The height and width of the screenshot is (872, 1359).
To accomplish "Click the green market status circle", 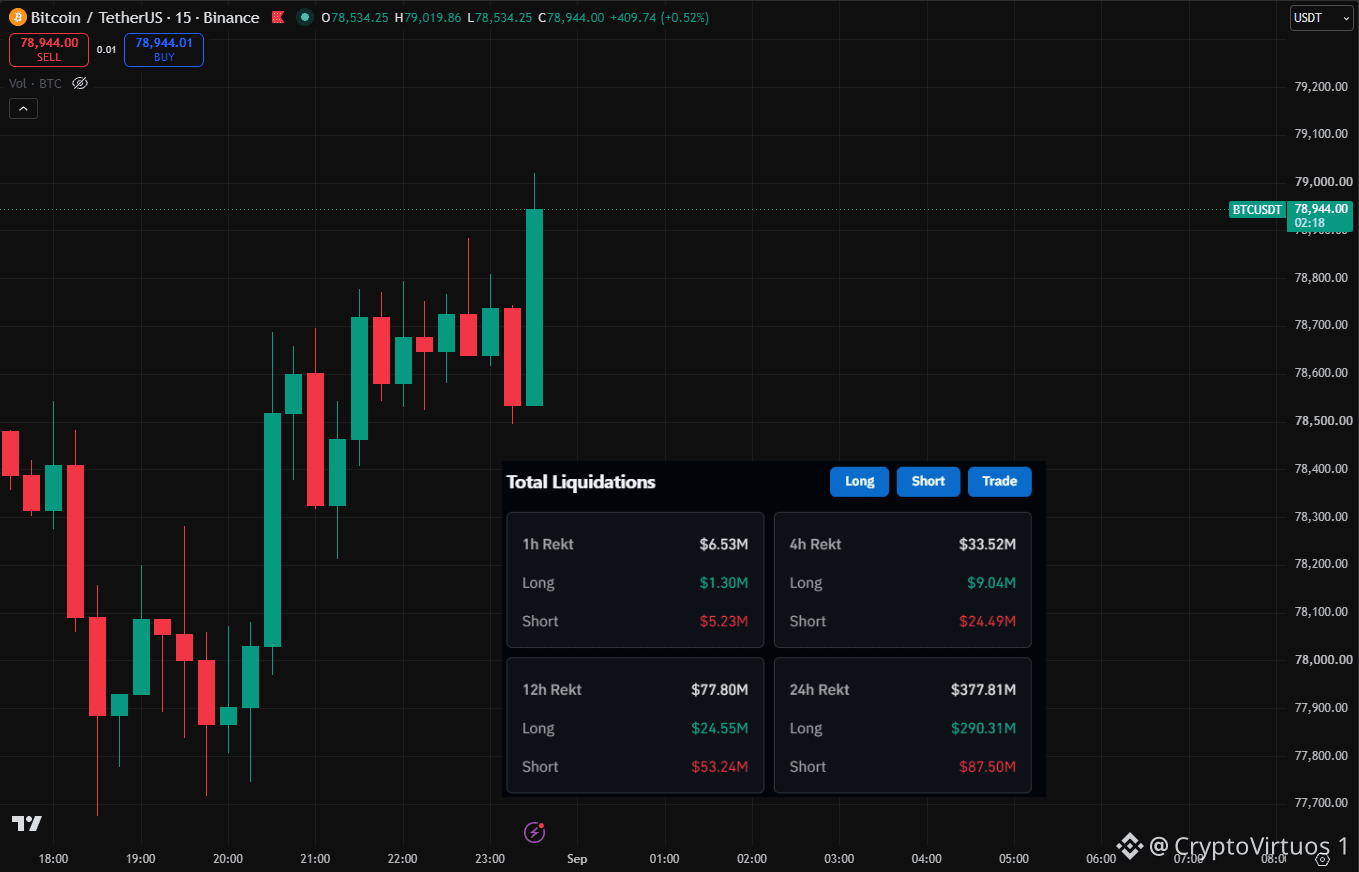I will click(x=305, y=18).
